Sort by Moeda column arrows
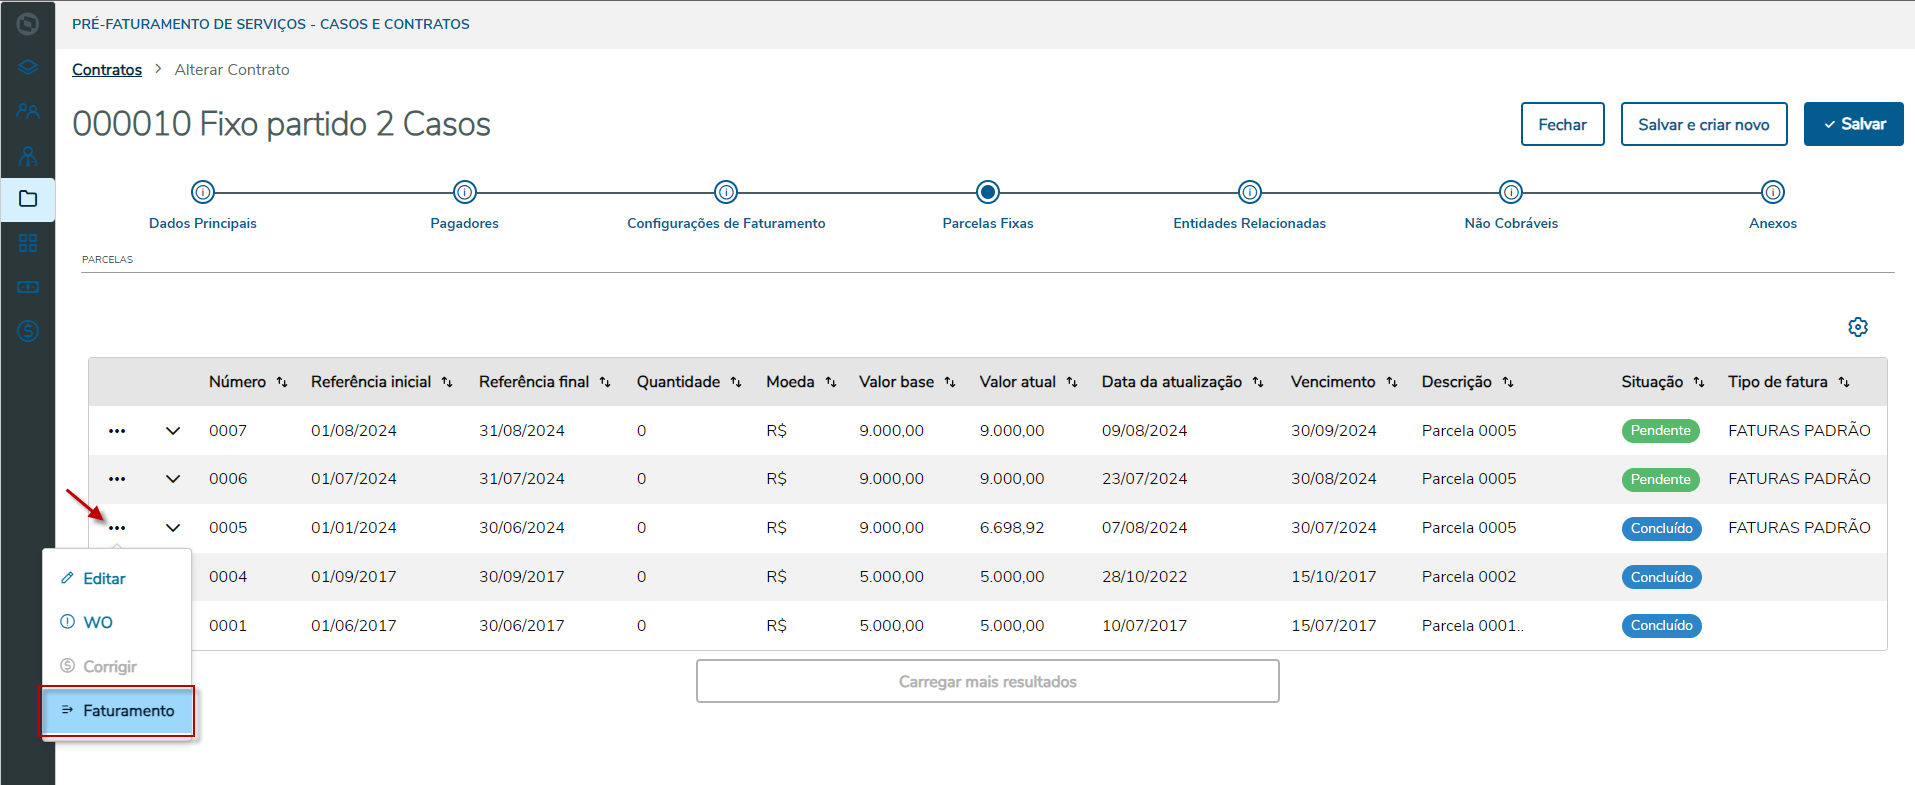Screen dimensions: 1915x785 pos(831,382)
